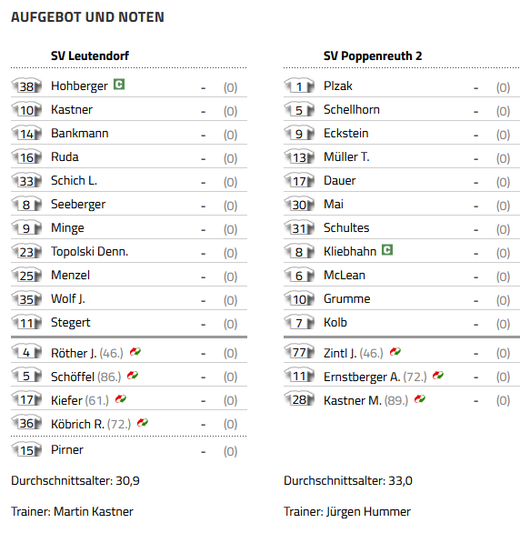Click the substitution icon beside Zintl J.
This screenshot has width=530, height=533.
(395, 351)
